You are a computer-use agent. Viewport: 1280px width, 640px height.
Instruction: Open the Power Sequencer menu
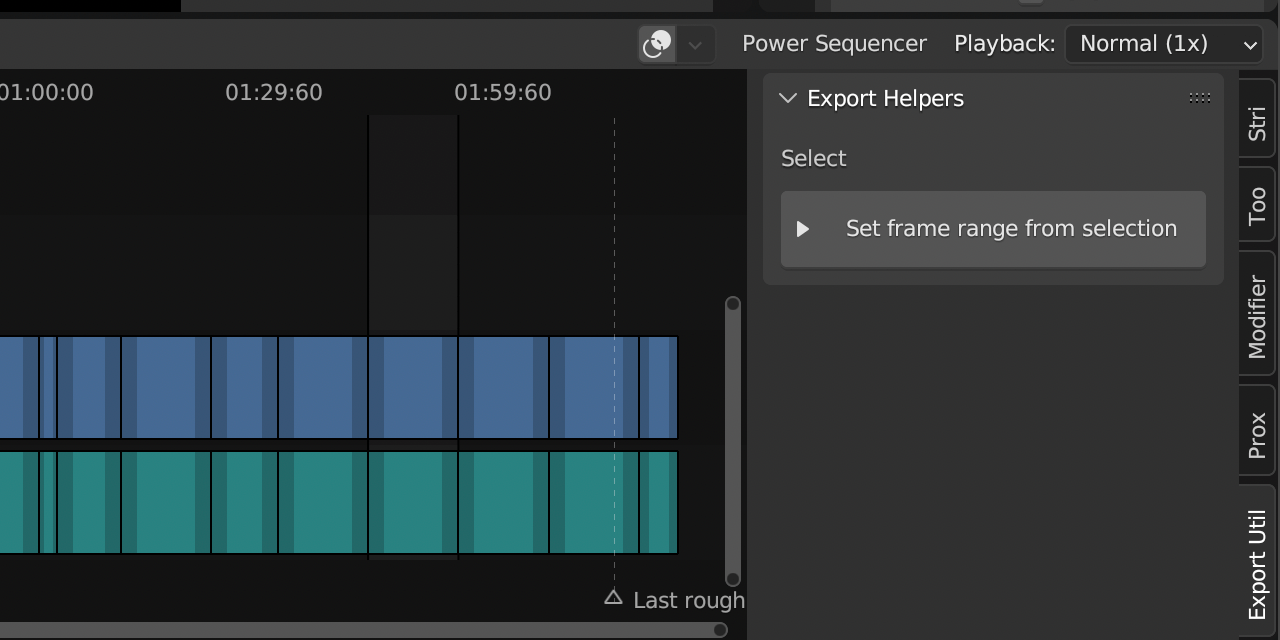[x=834, y=43]
